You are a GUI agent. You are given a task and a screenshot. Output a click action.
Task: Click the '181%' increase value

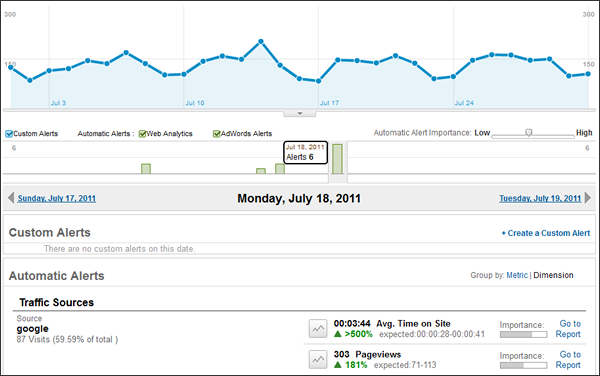[x=356, y=365]
